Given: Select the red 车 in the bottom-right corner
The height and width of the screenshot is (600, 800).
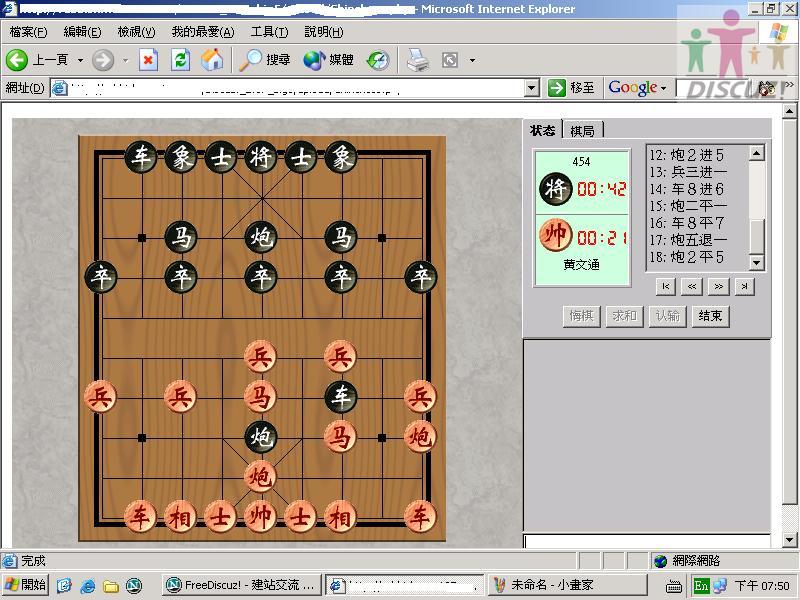Looking at the screenshot, I should tap(420, 516).
